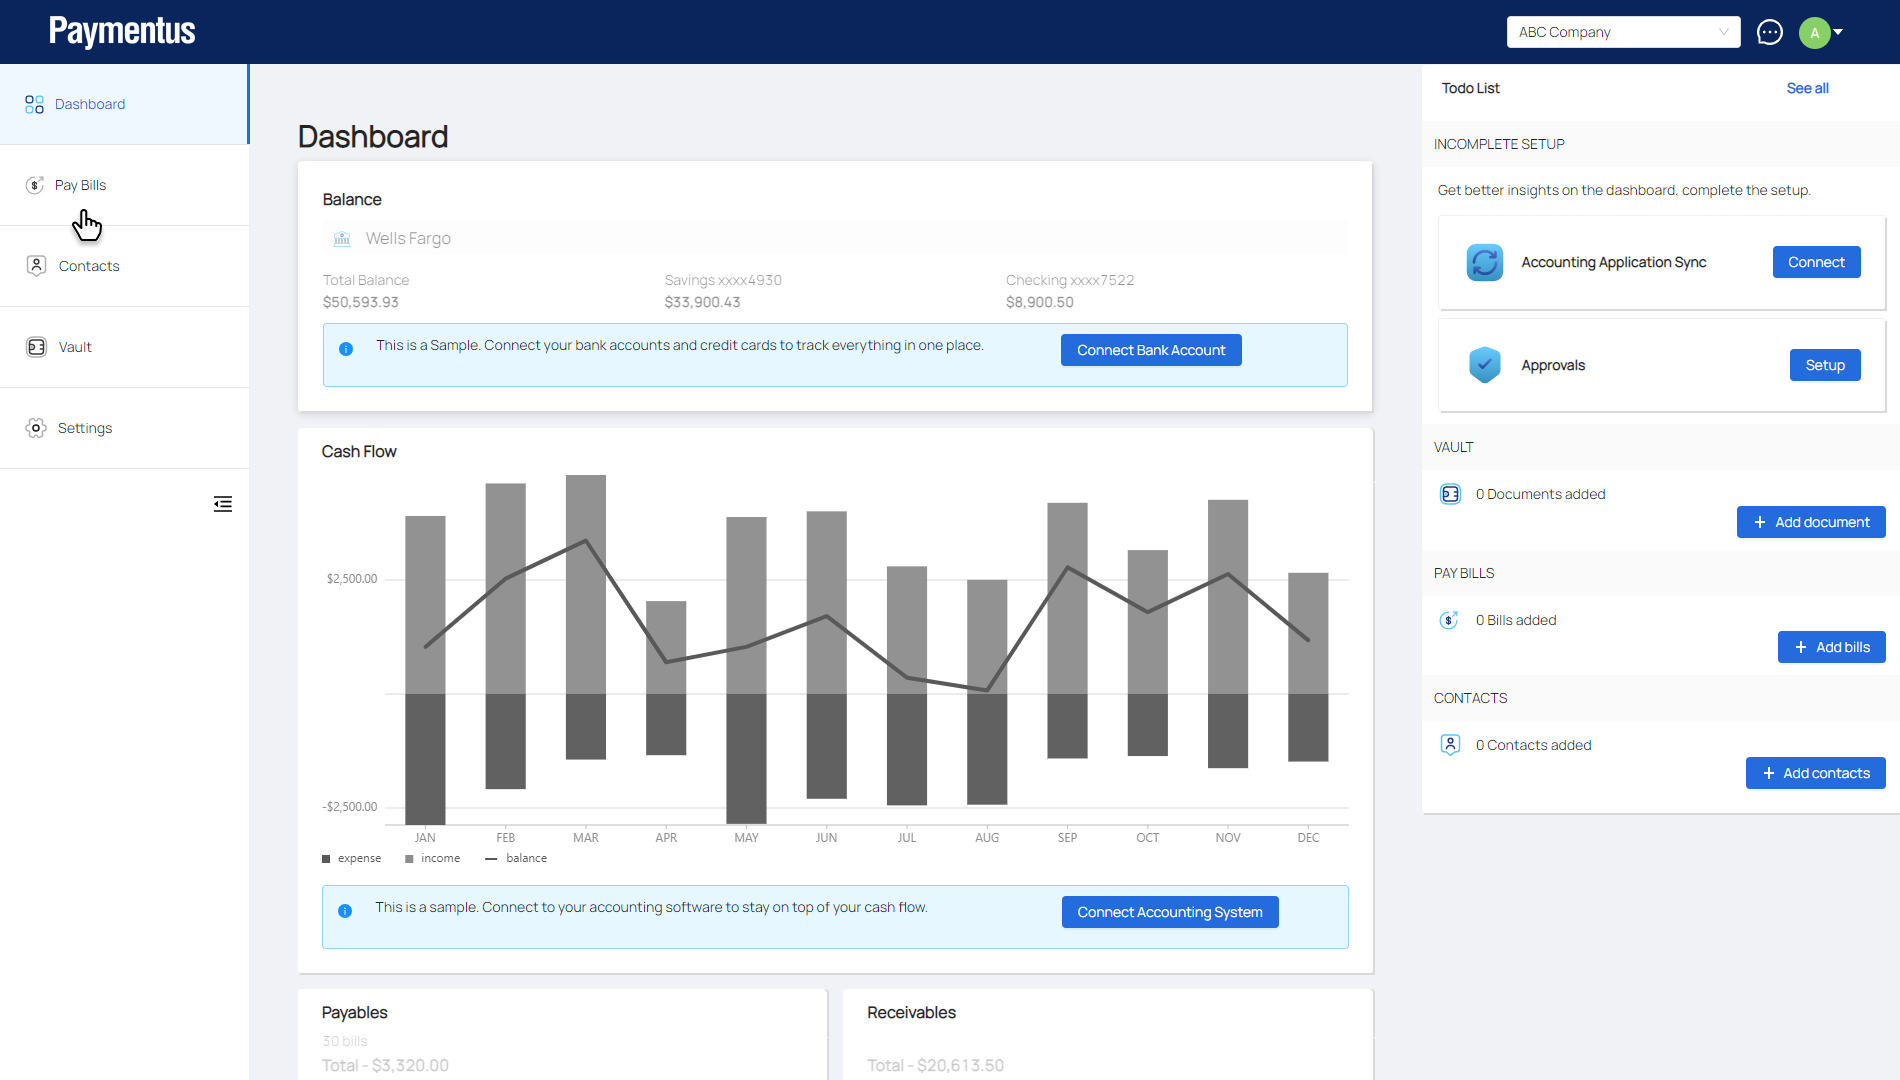
Task: Open the chat messages icon
Action: [1769, 32]
